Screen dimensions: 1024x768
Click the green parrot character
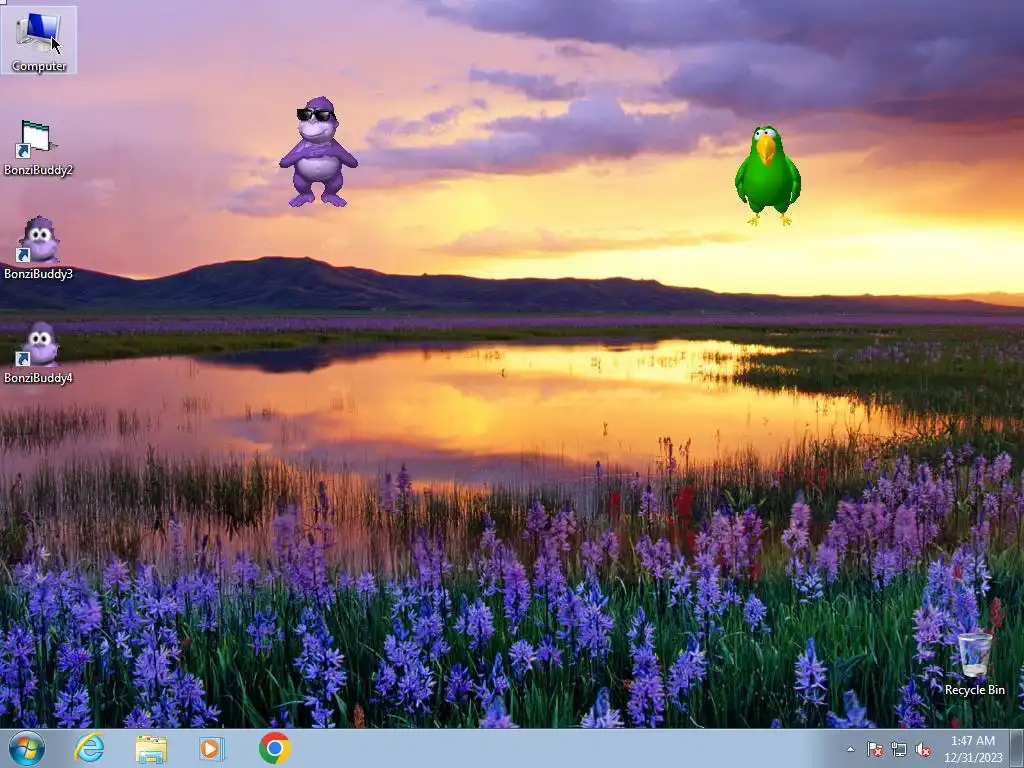pyautogui.click(x=767, y=175)
